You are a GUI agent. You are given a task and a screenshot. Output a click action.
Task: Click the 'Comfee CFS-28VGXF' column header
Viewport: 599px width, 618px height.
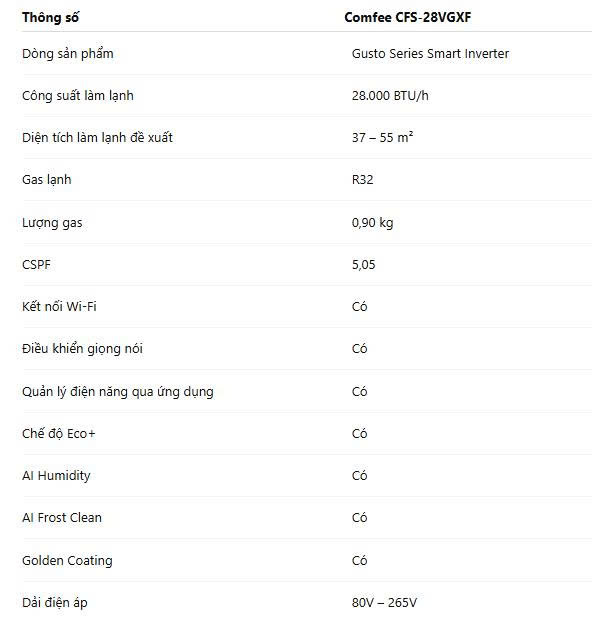click(407, 17)
